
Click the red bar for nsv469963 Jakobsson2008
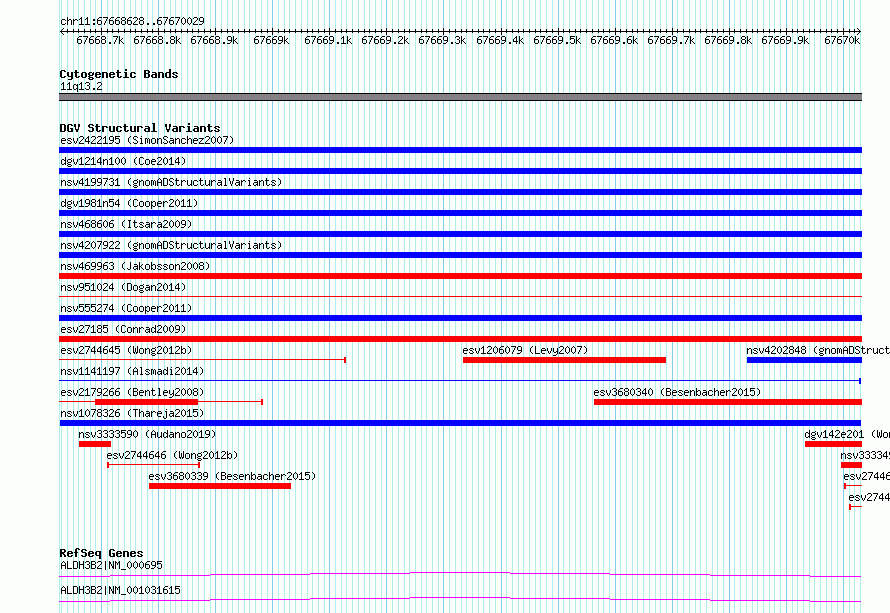click(460, 276)
